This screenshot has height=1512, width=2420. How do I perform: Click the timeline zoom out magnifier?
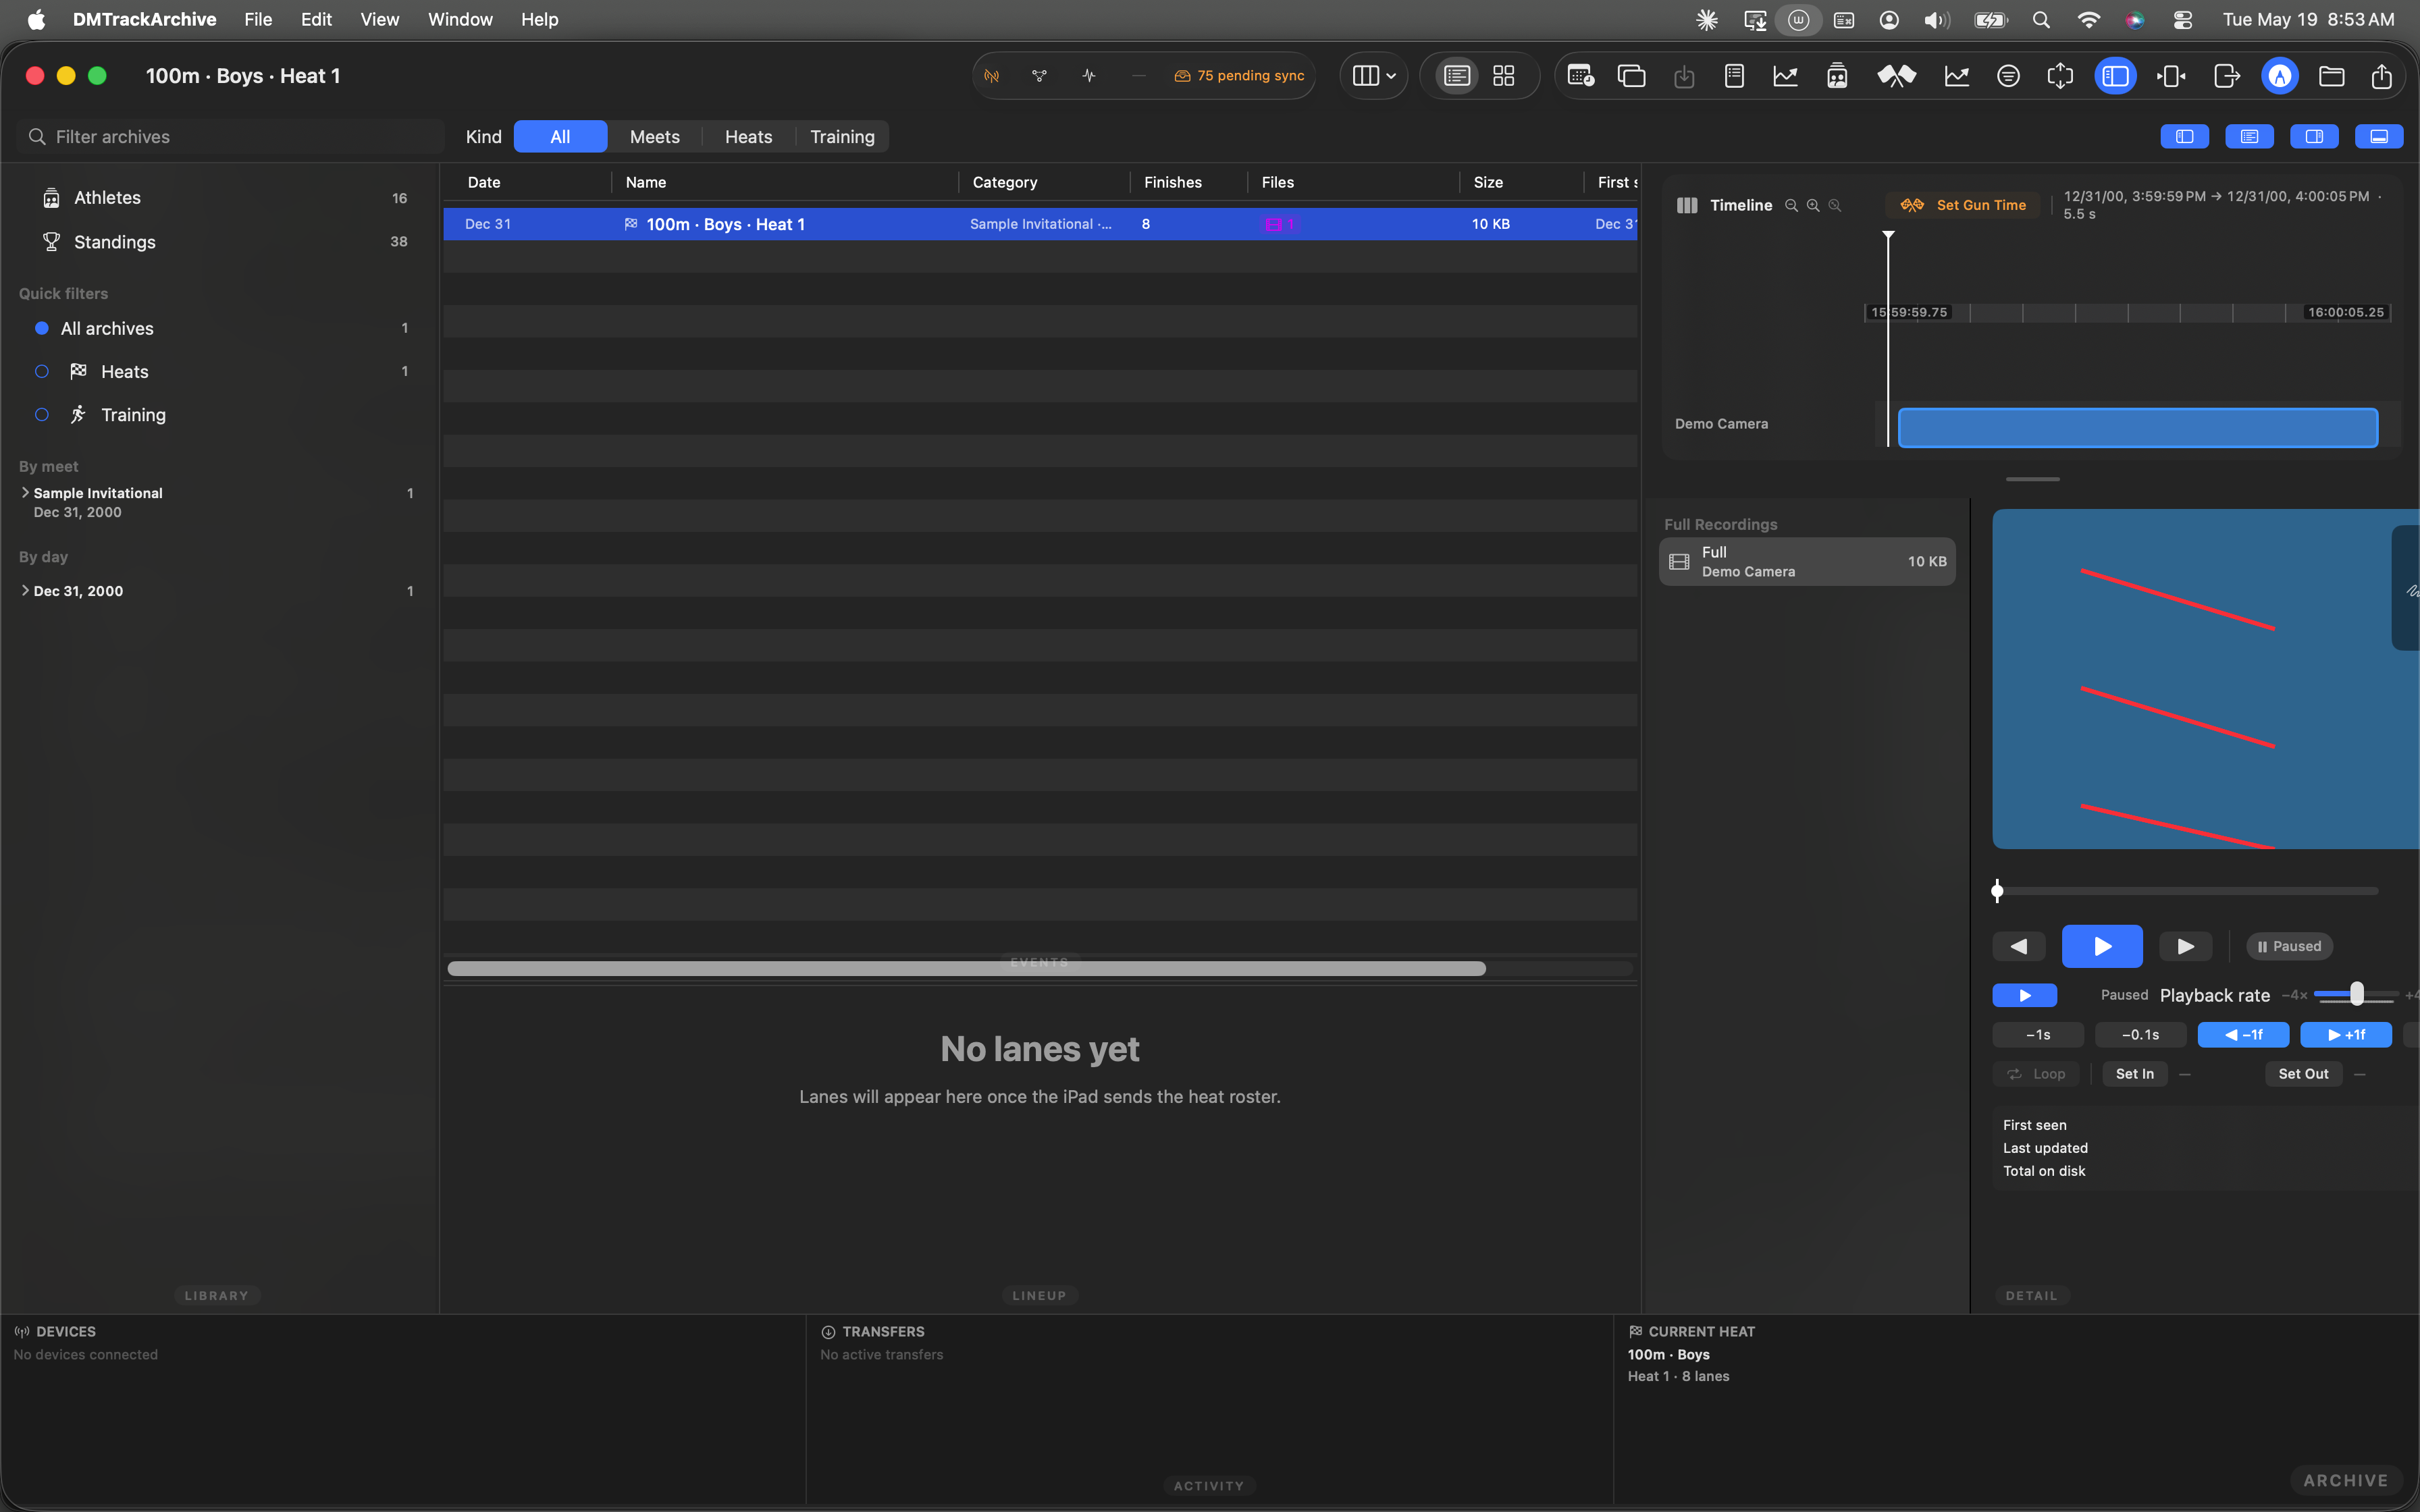[1791, 205]
